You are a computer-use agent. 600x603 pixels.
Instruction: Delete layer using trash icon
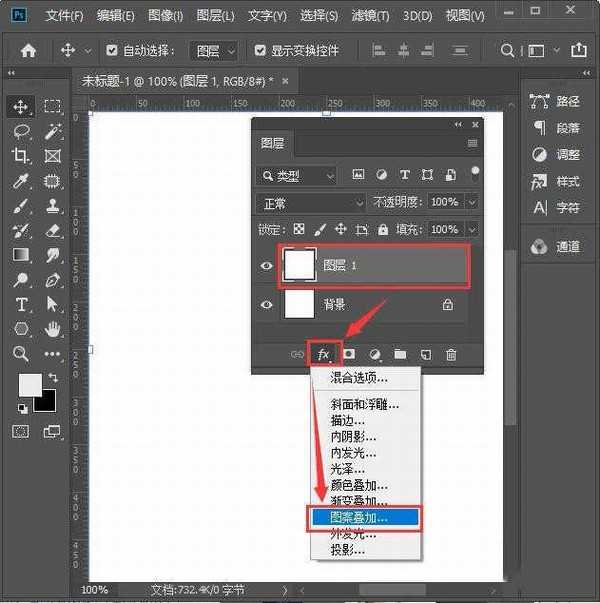(451, 354)
